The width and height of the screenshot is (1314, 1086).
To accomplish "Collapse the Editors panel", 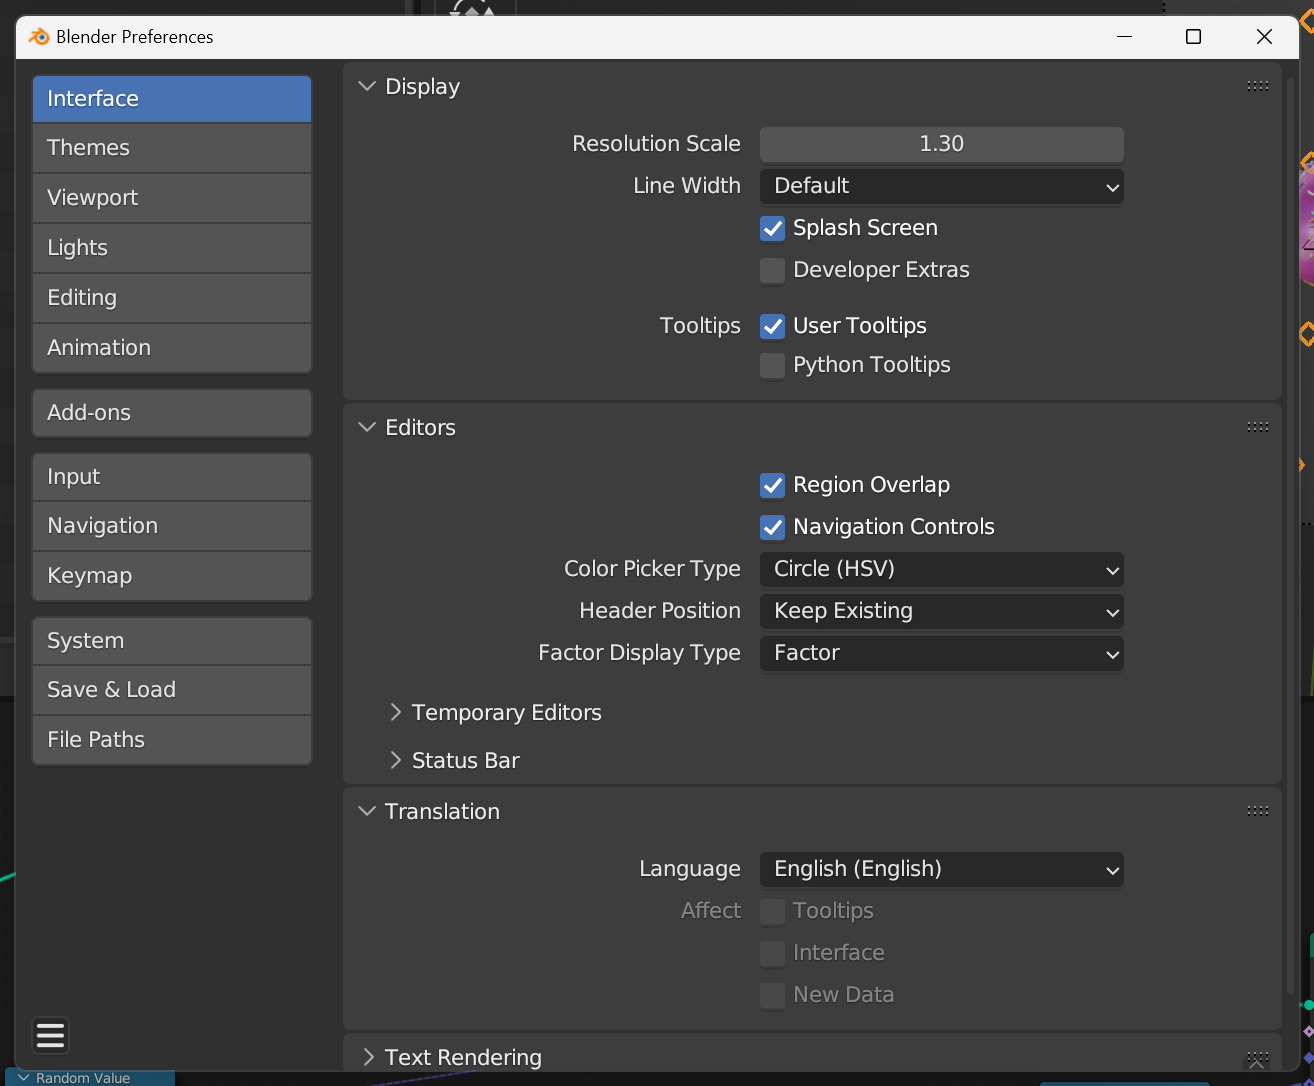I will tap(367, 427).
